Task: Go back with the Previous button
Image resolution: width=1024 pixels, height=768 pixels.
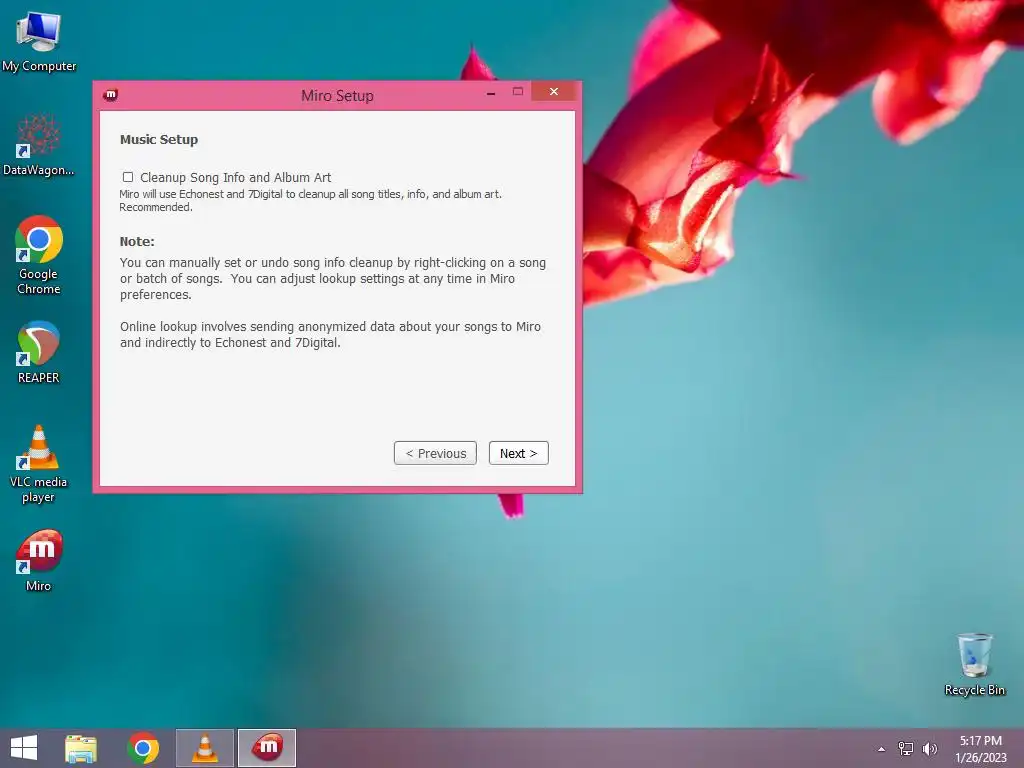Action: (436, 453)
